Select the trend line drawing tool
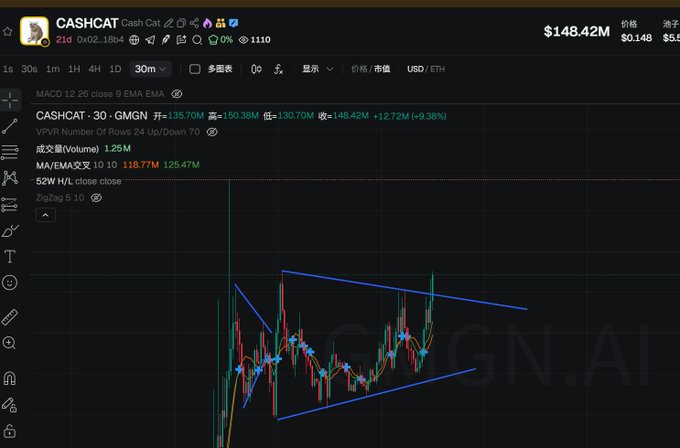Image resolution: width=680 pixels, height=448 pixels. 10,126
